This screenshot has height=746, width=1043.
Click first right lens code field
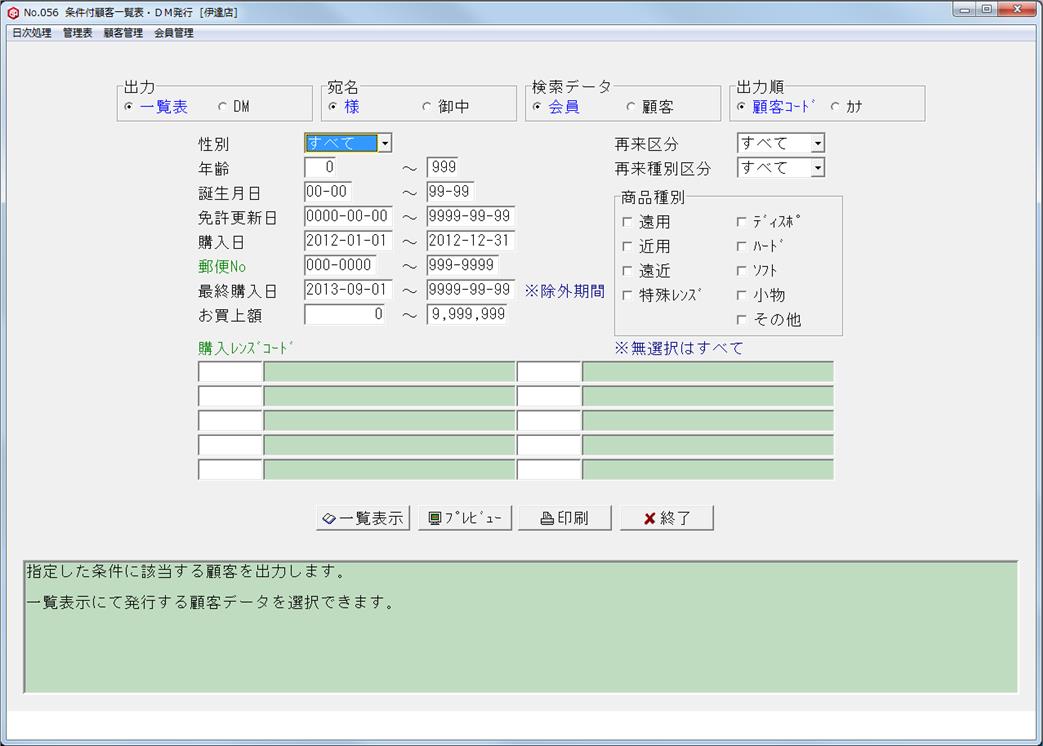[x=549, y=372]
